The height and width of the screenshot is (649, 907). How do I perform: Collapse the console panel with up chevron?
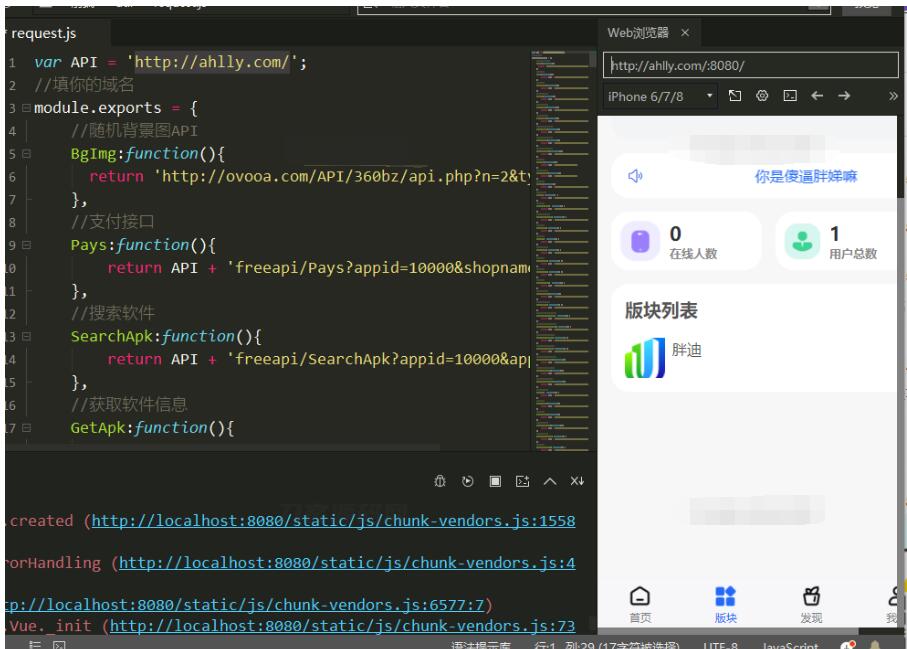(x=549, y=481)
